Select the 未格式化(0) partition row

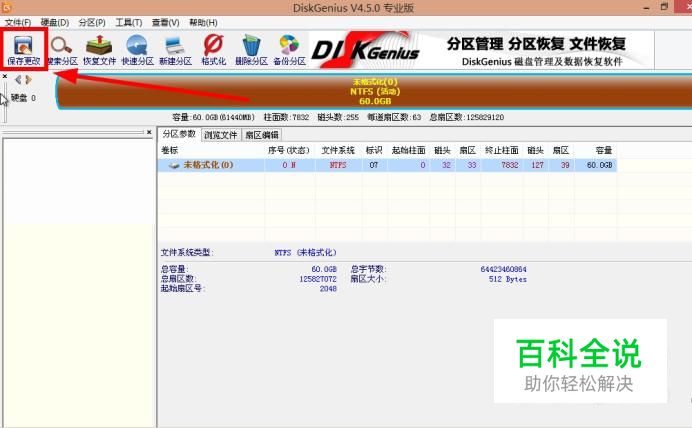click(x=387, y=165)
